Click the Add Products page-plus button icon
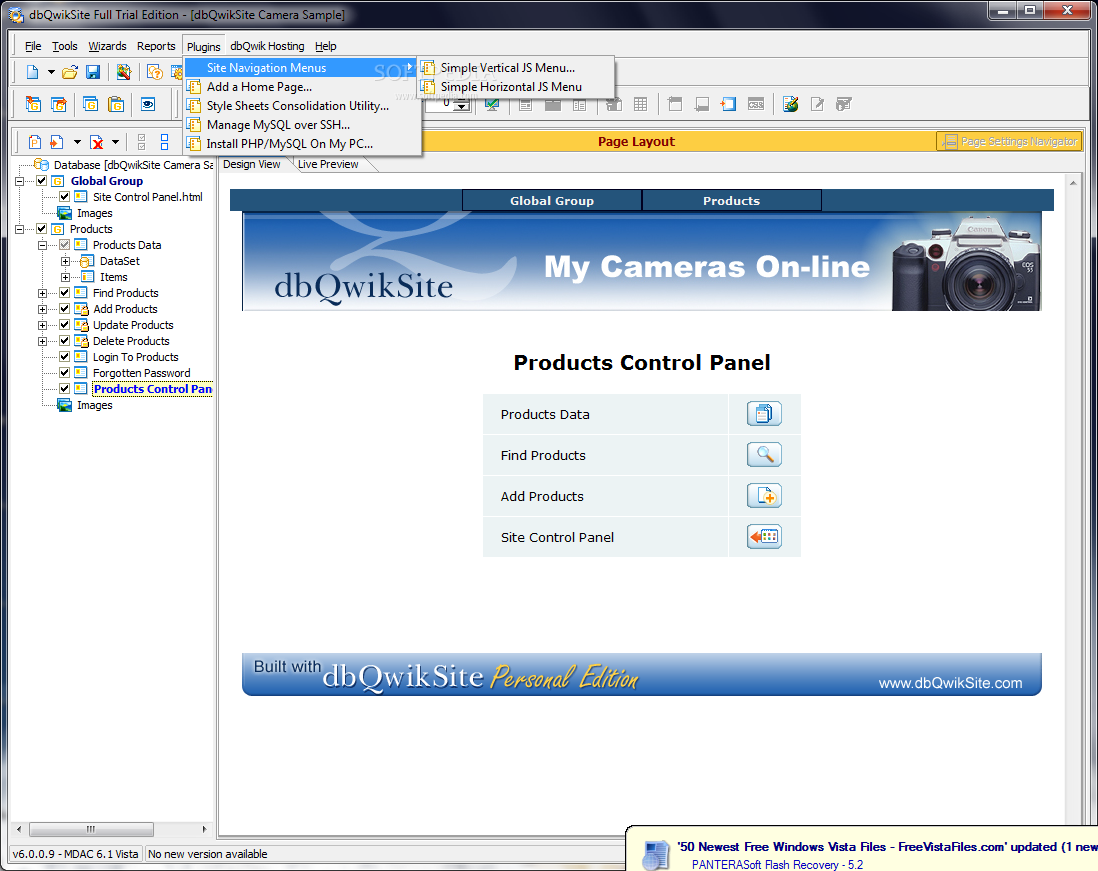 point(764,496)
